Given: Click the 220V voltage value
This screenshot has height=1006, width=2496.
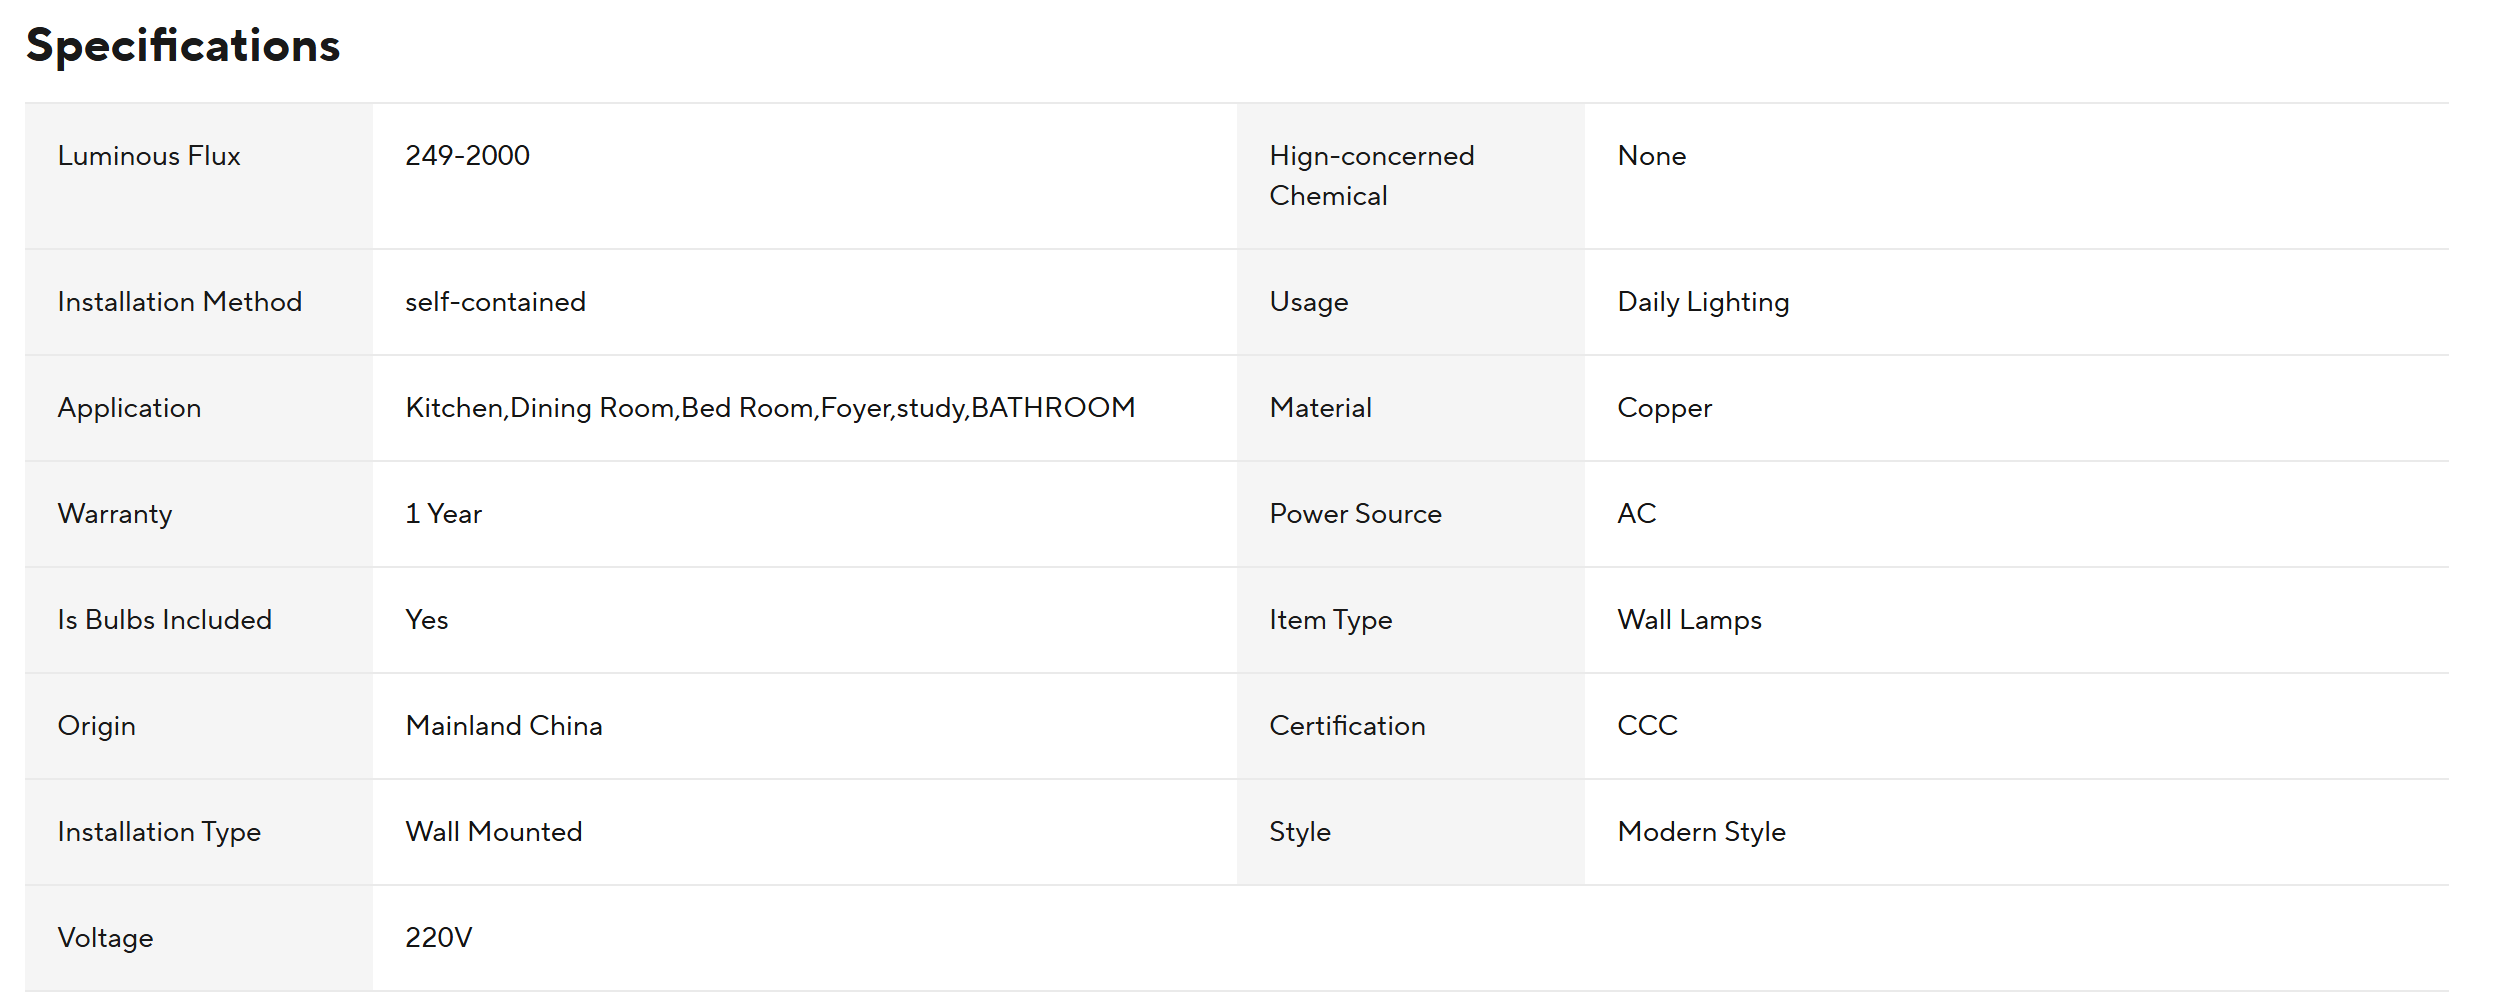Looking at the screenshot, I should pyautogui.click(x=439, y=938).
